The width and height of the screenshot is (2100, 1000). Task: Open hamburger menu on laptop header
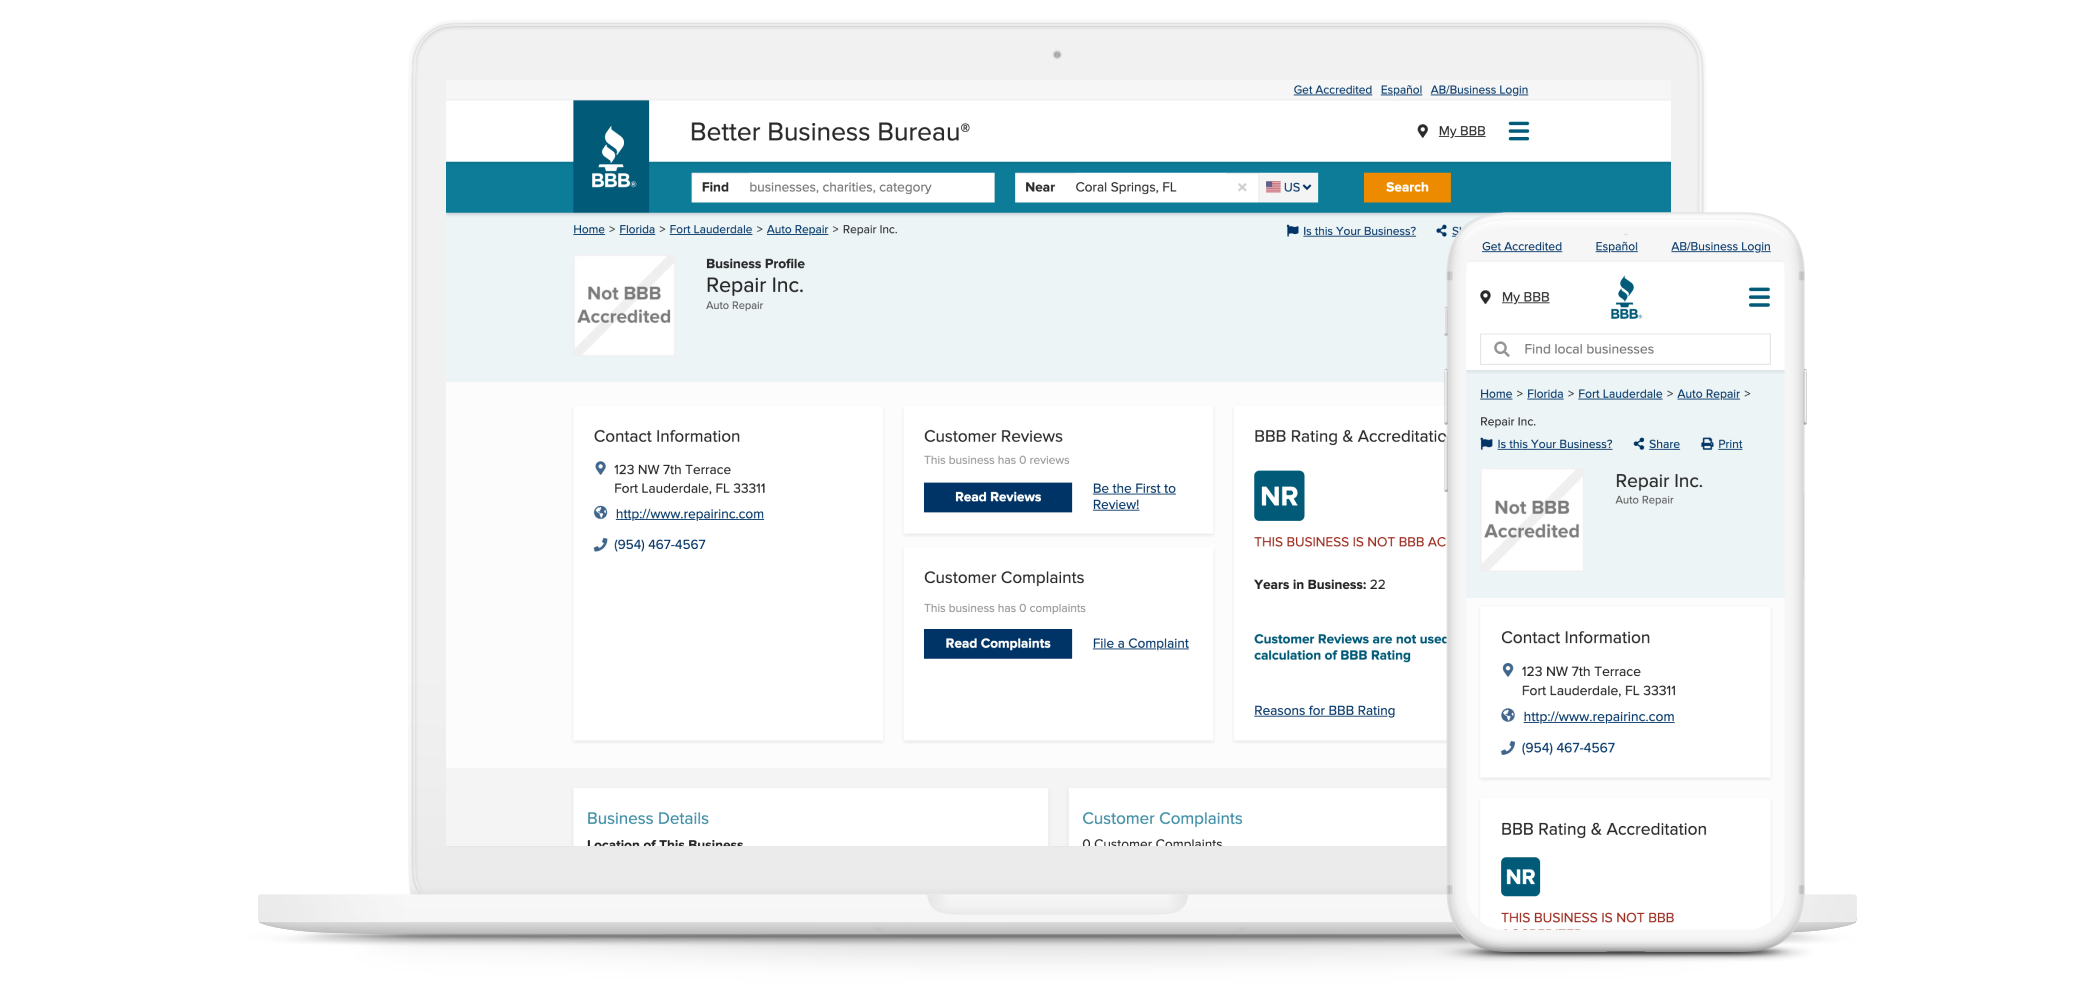point(1518,131)
